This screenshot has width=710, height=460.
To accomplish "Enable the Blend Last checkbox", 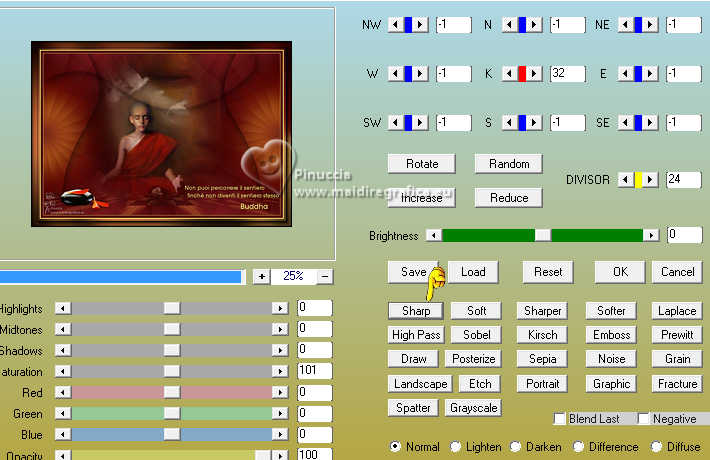I will coord(560,419).
